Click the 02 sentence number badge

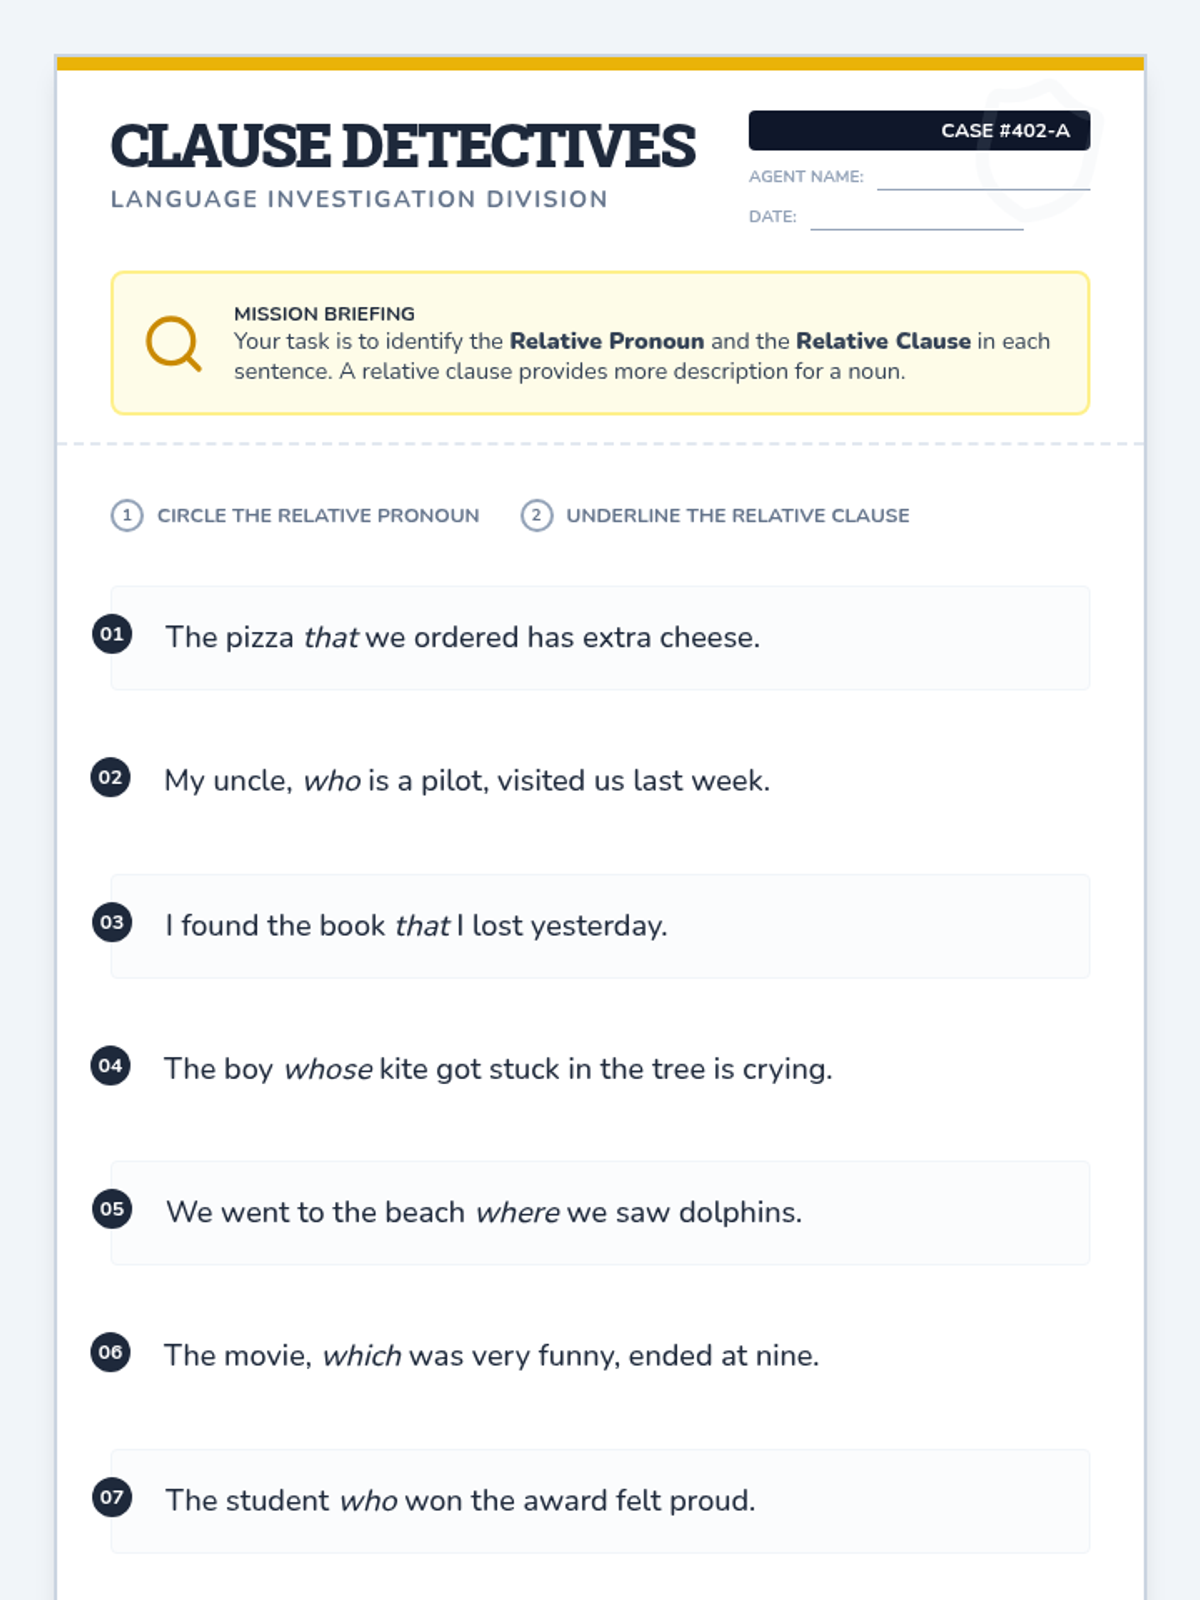tap(111, 778)
